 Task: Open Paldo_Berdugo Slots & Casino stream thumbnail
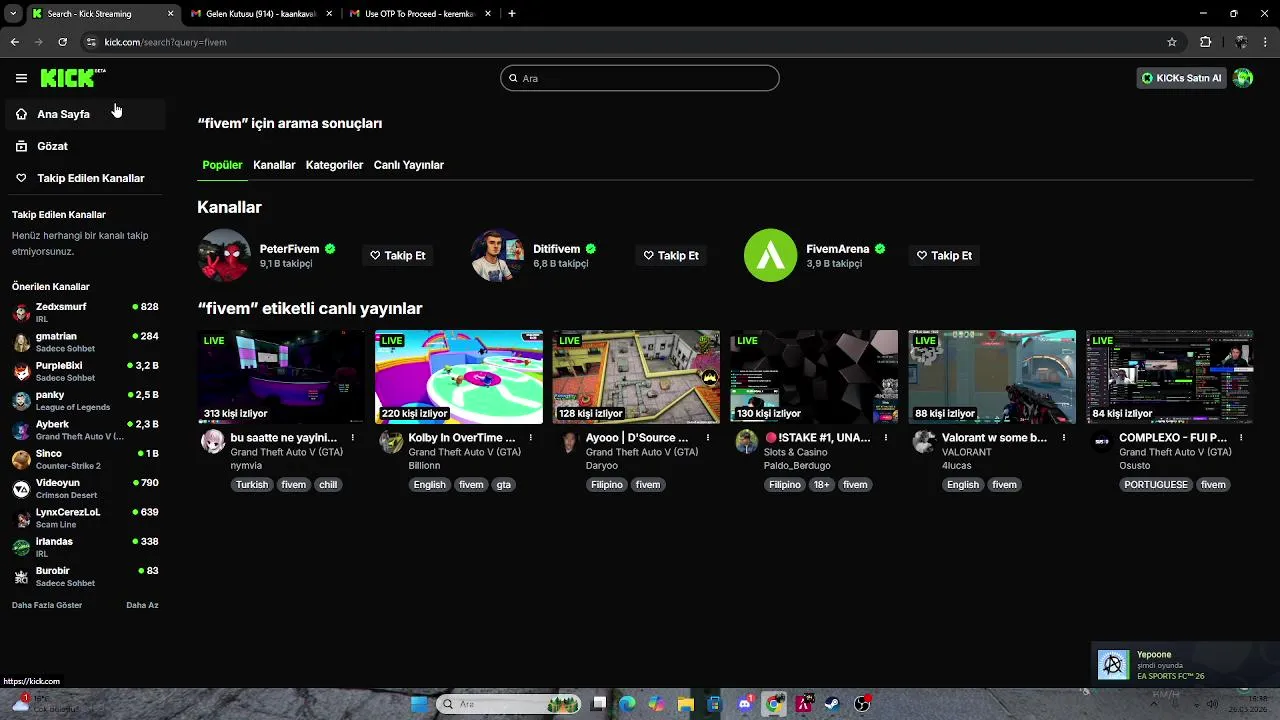[x=814, y=377]
